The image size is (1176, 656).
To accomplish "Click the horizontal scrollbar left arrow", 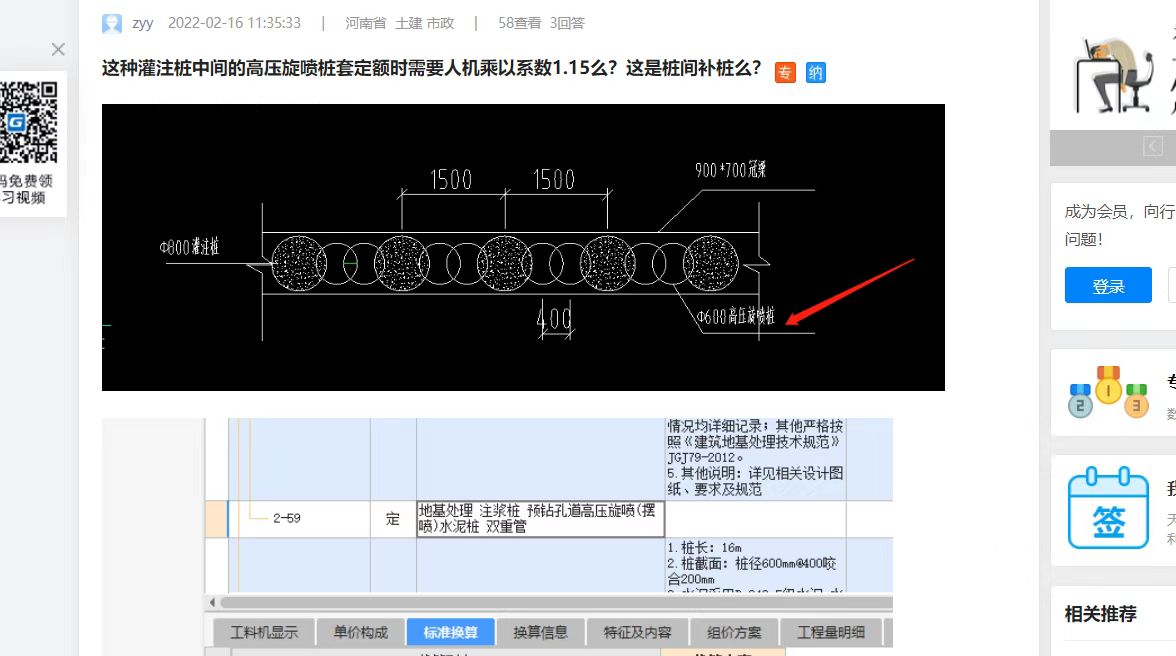I will pyautogui.click(x=212, y=602).
